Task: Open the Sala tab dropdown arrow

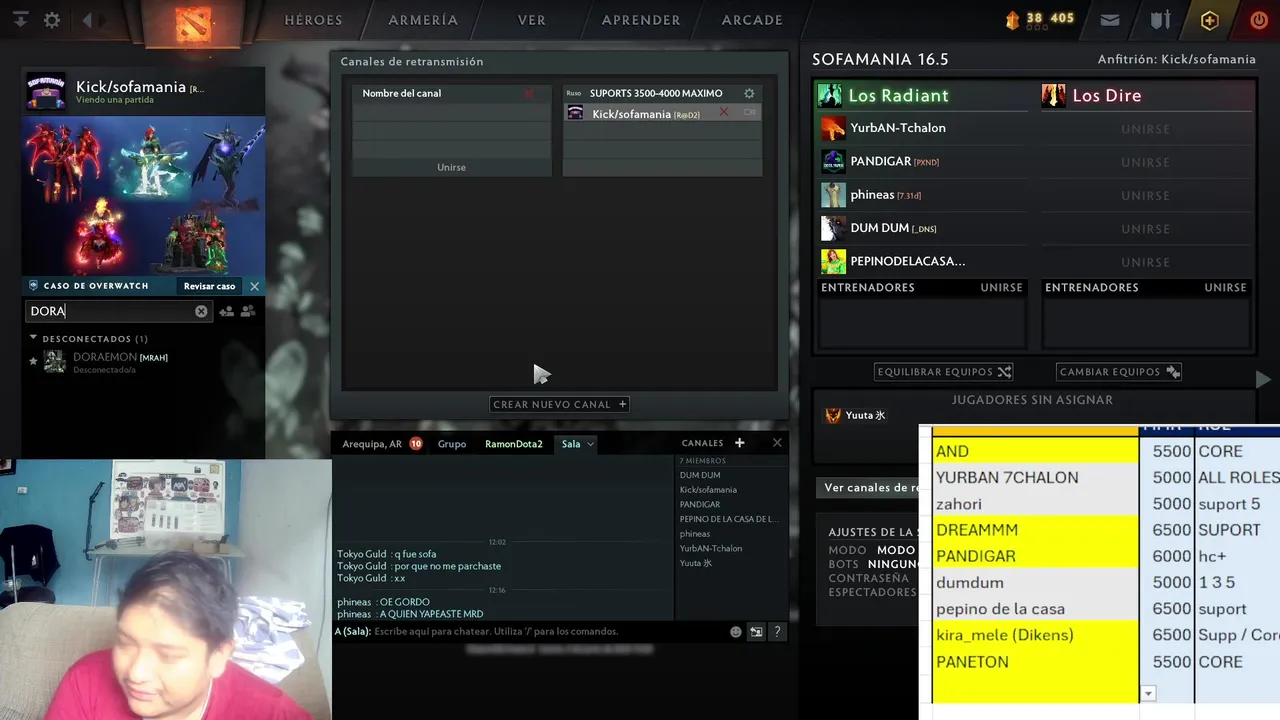Action: 590,444
